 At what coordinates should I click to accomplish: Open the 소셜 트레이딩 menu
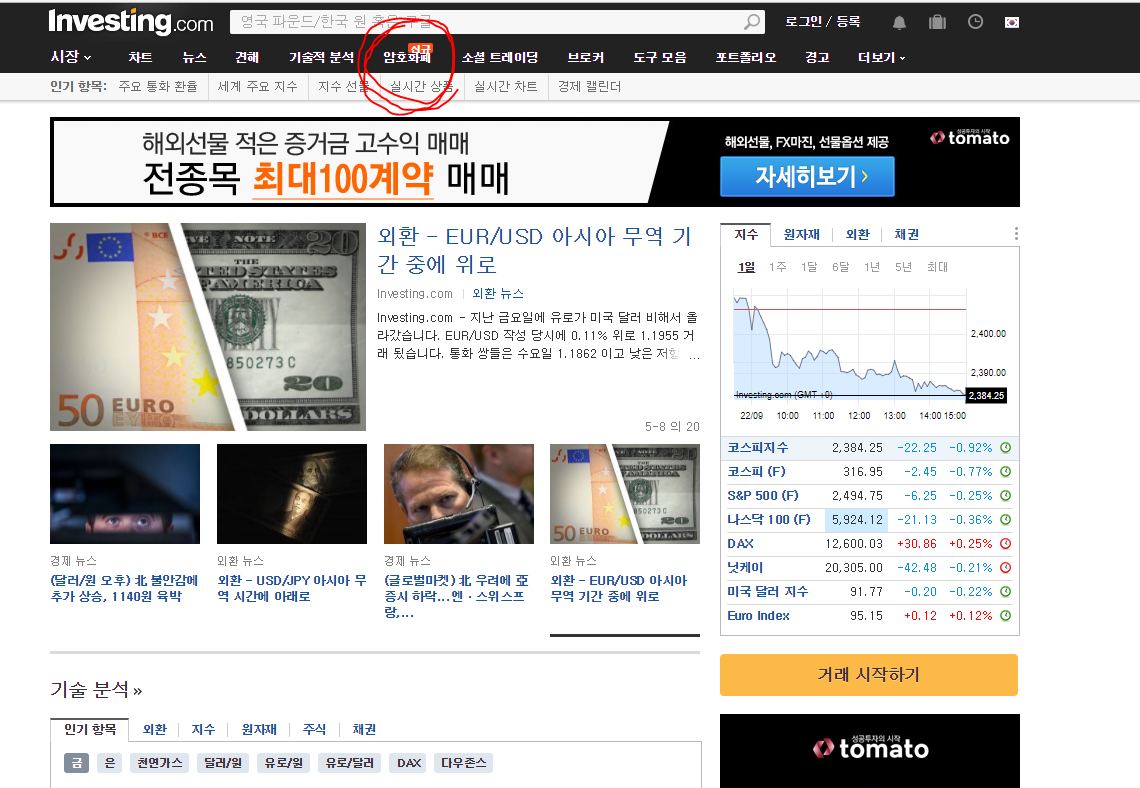click(500, 57)
